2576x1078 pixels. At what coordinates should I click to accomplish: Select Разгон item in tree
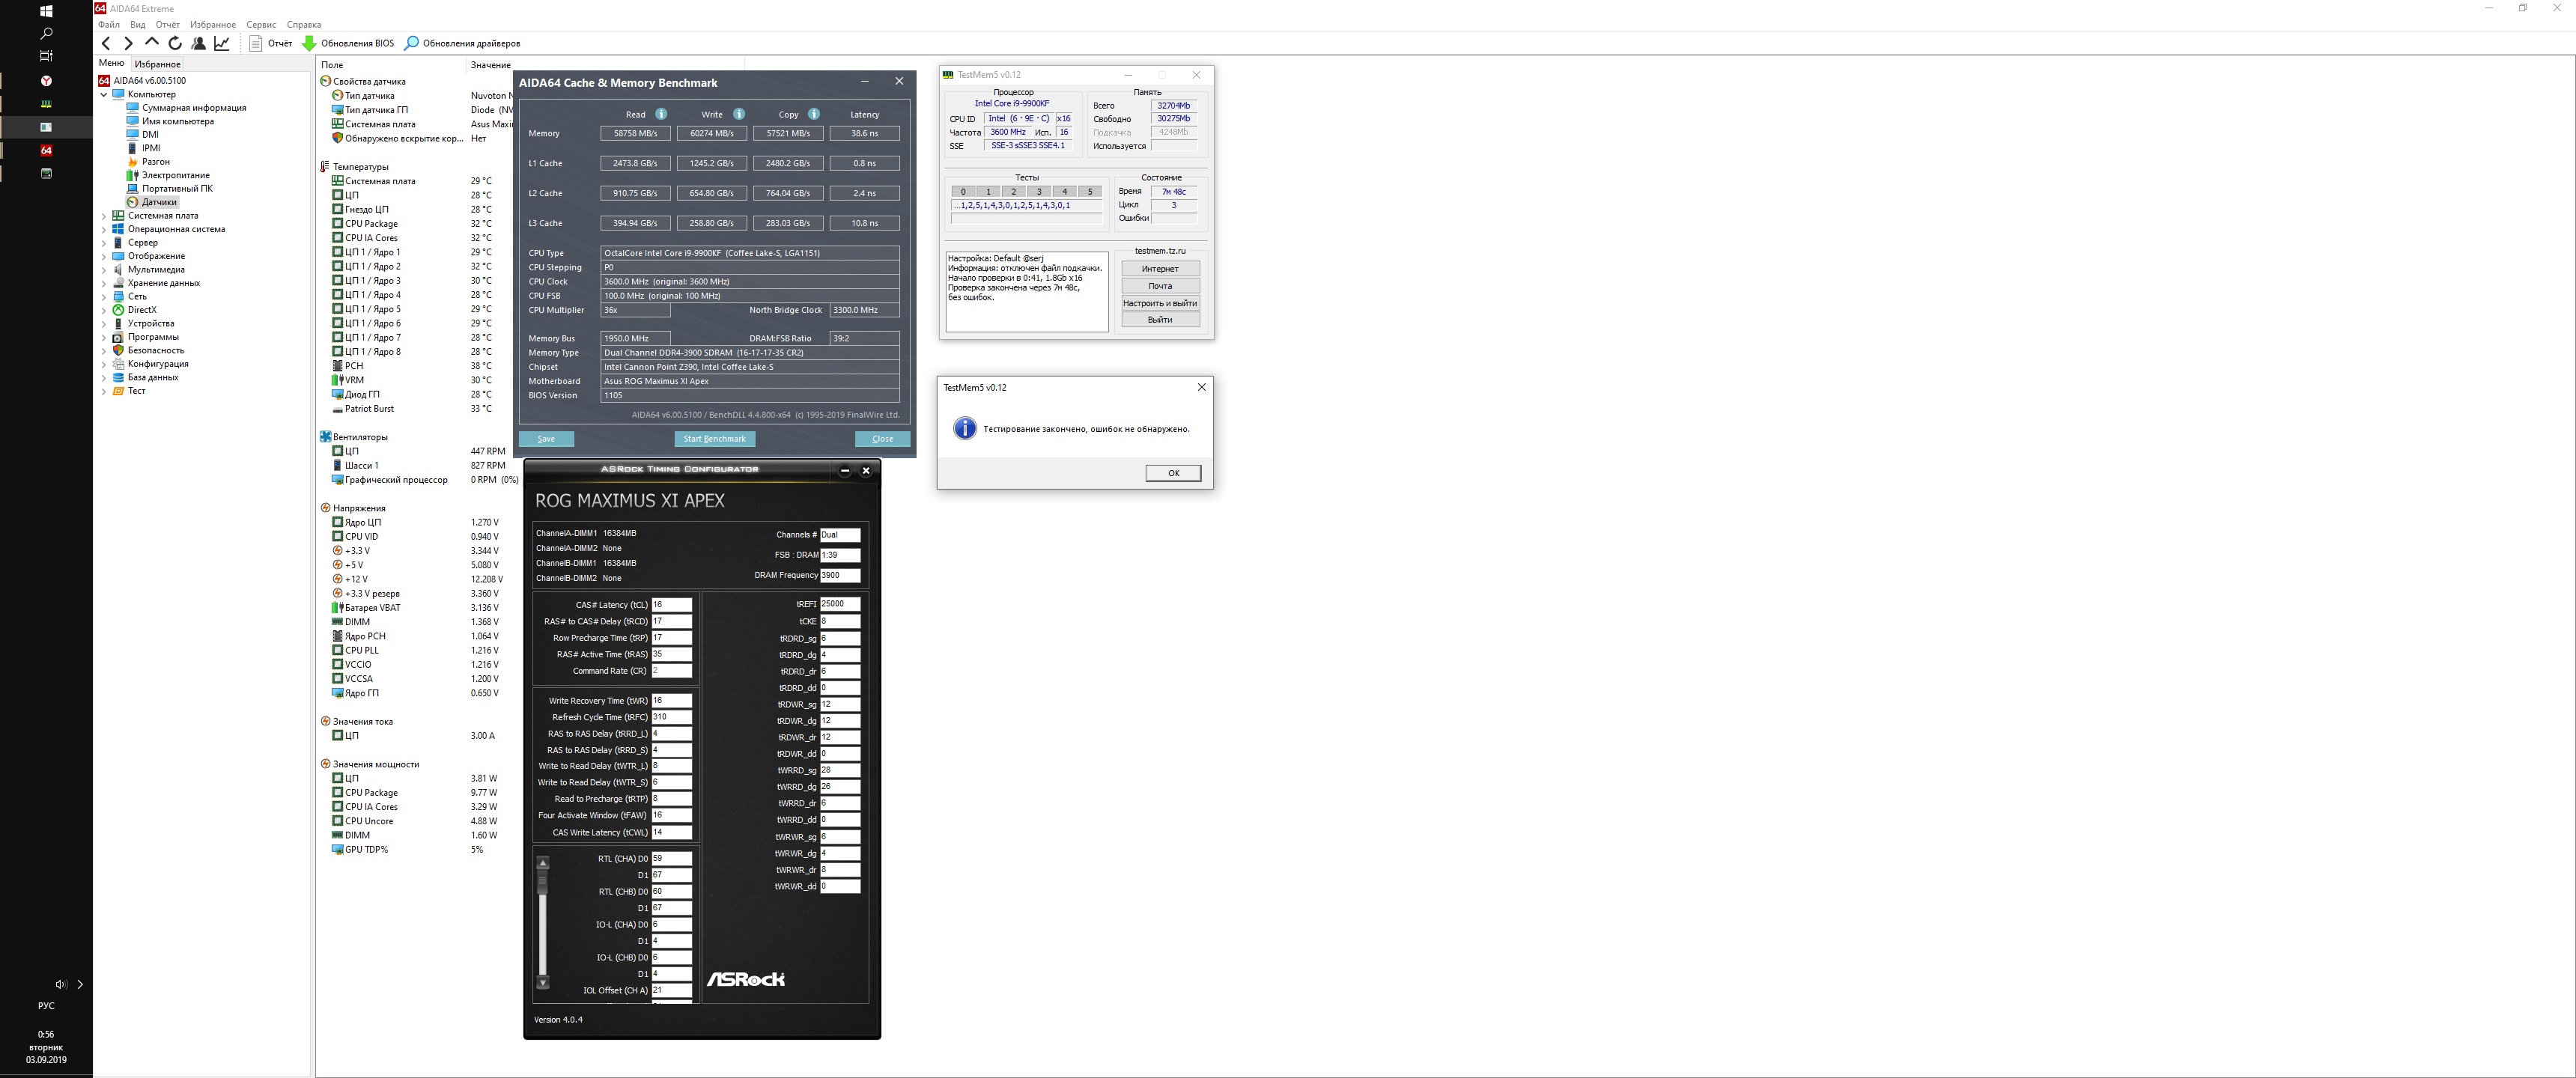pos(155,162)
